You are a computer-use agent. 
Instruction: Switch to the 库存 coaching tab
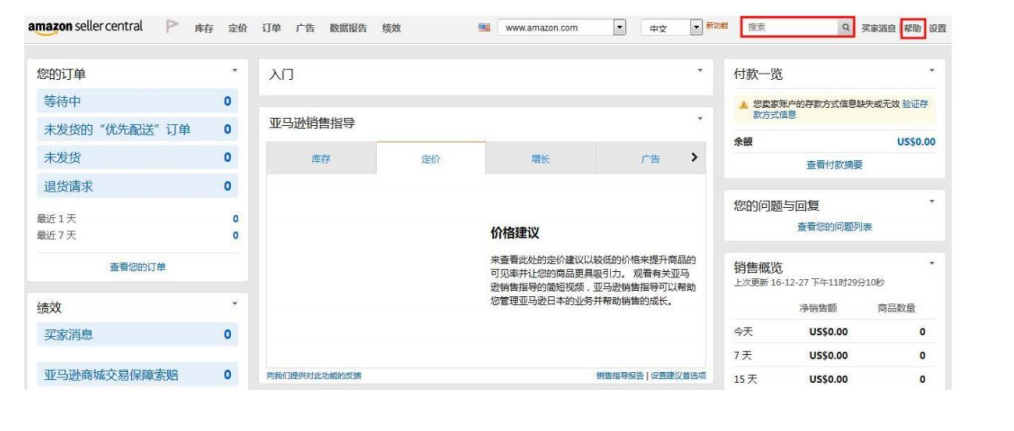click(321, 159)
